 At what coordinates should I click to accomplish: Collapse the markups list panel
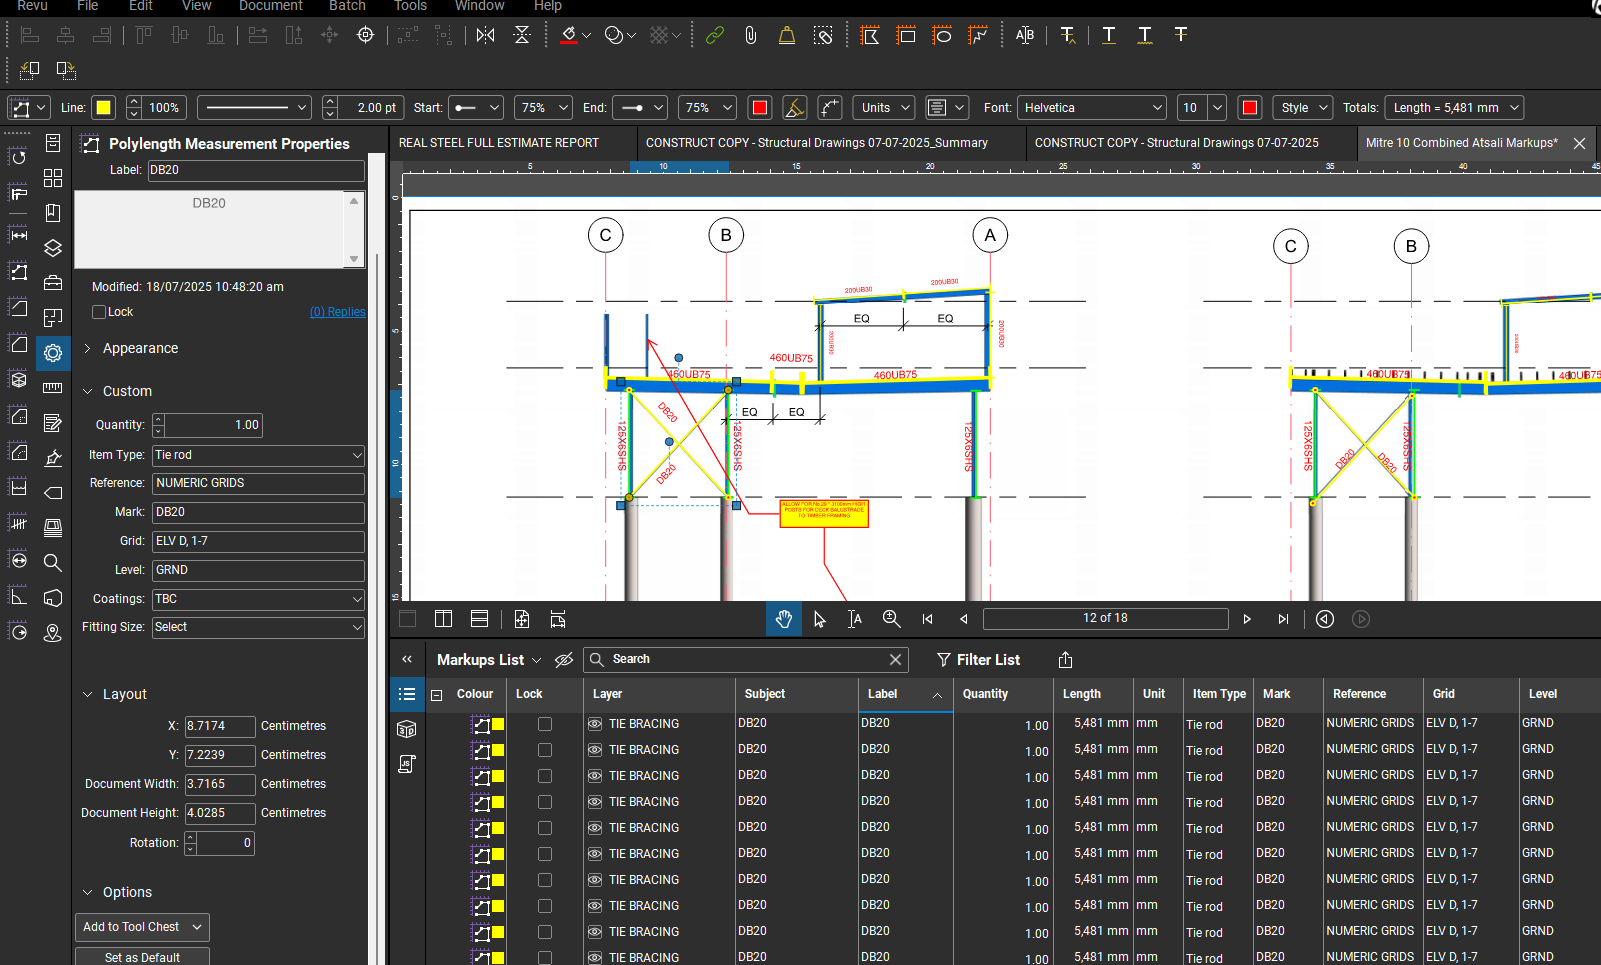coord(407,660)
